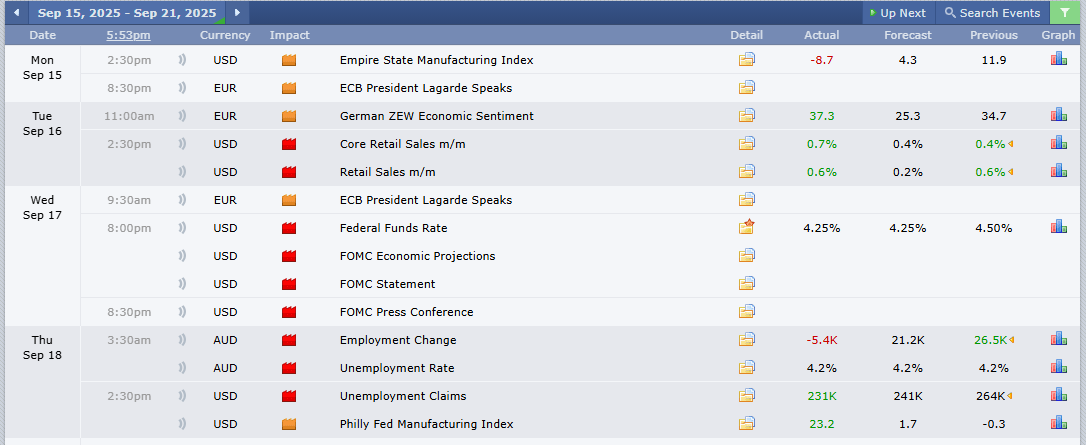The image size is (1086, 445).
Task: Open starred detail folder for Federal Funds Rate
Action: tap(747, 227)
